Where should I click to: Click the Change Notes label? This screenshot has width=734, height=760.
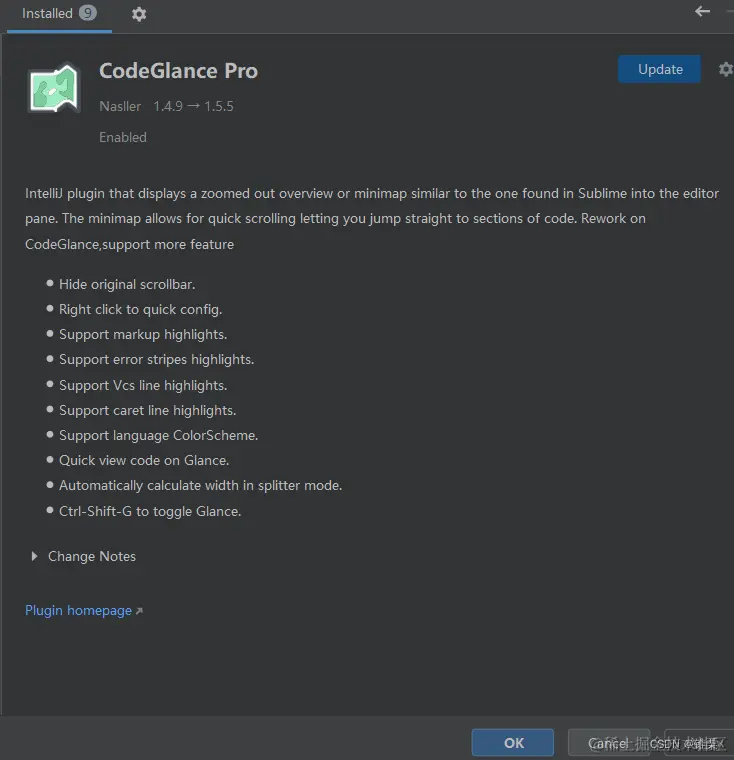pos(92,556)
